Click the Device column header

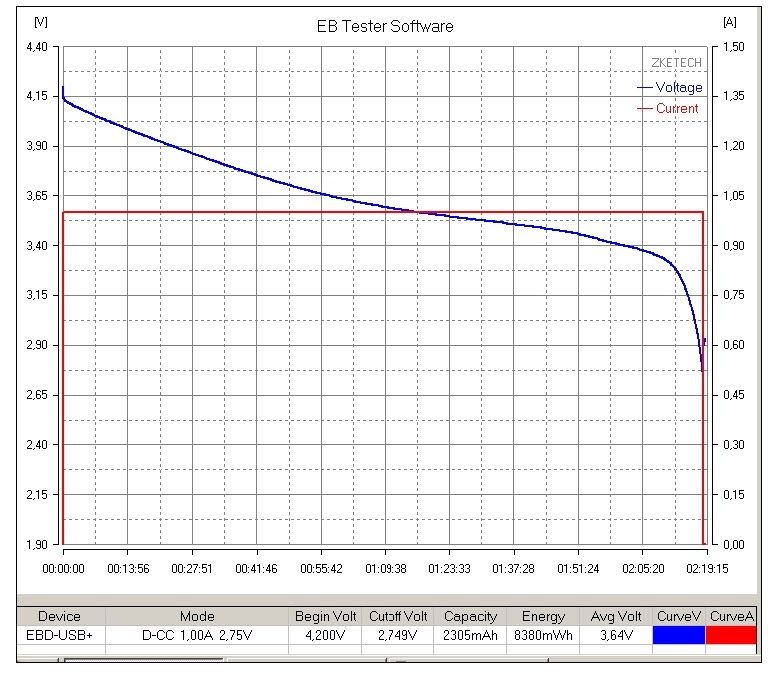point(58,616)
